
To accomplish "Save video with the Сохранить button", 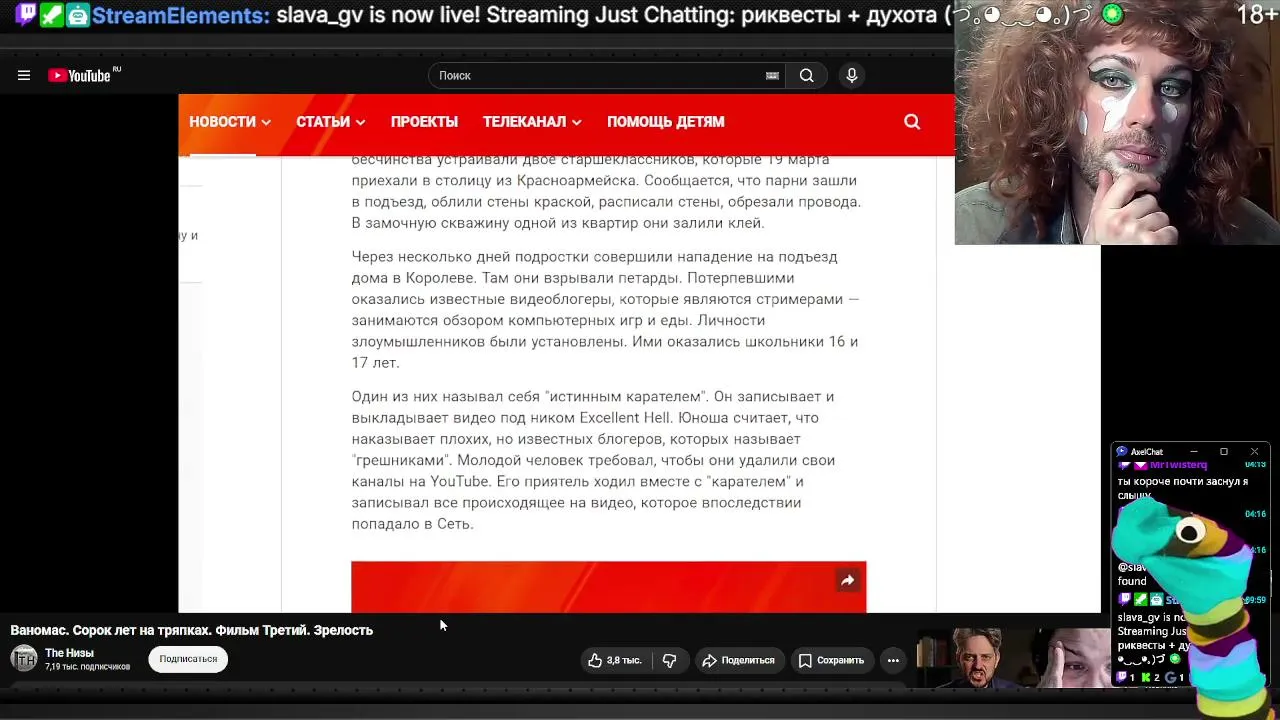I will pyautogui.click(x=830, y=660).
